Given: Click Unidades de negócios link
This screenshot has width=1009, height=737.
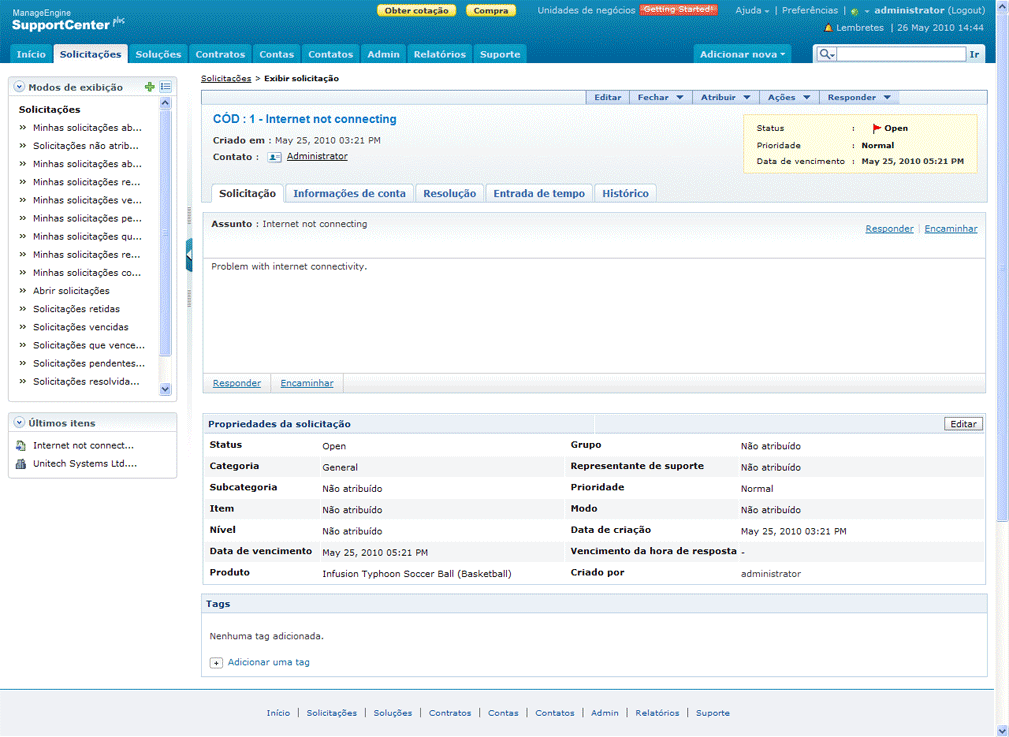Looking at the screenshot, I should (586, 11).
